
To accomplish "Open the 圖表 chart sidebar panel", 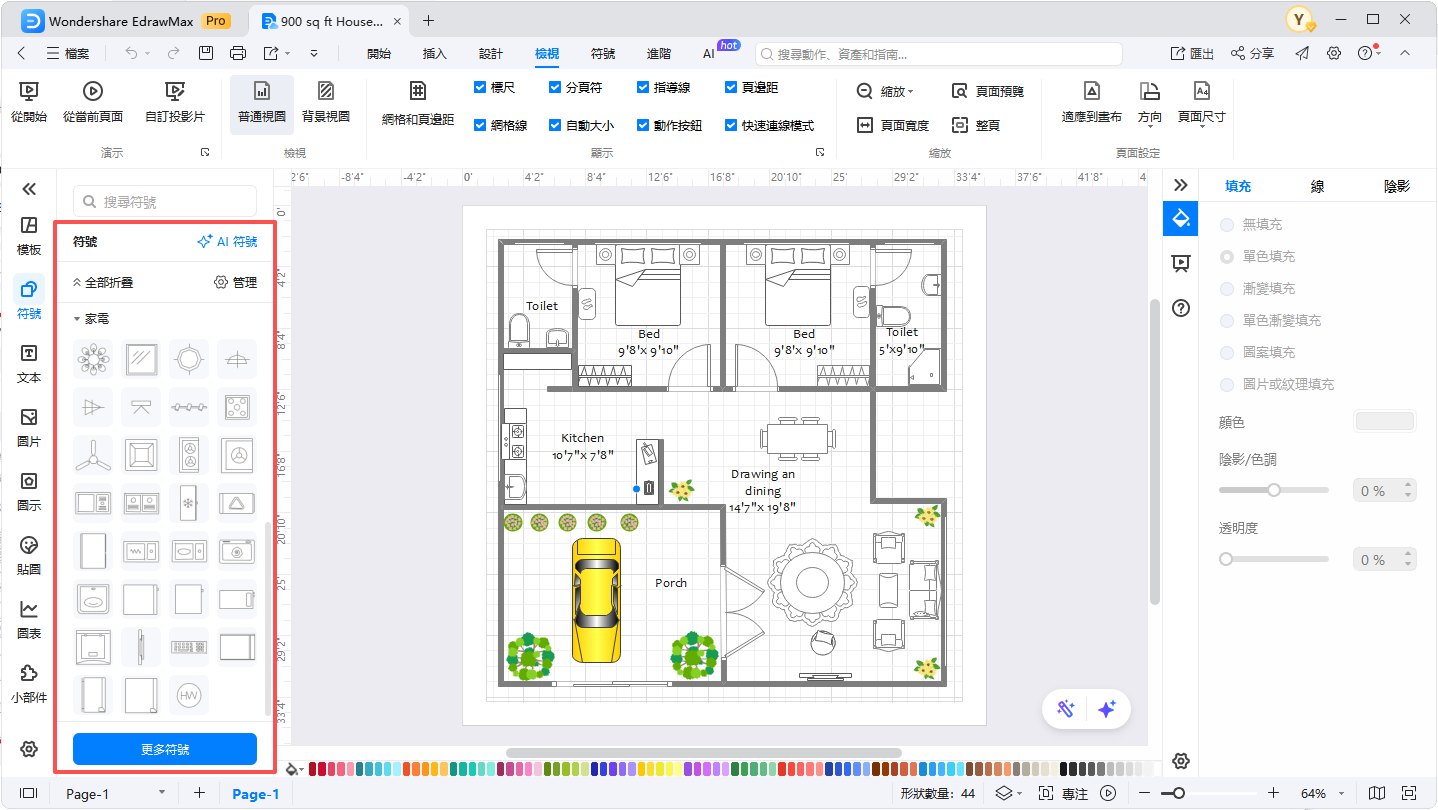I will [x=29, y=618].
